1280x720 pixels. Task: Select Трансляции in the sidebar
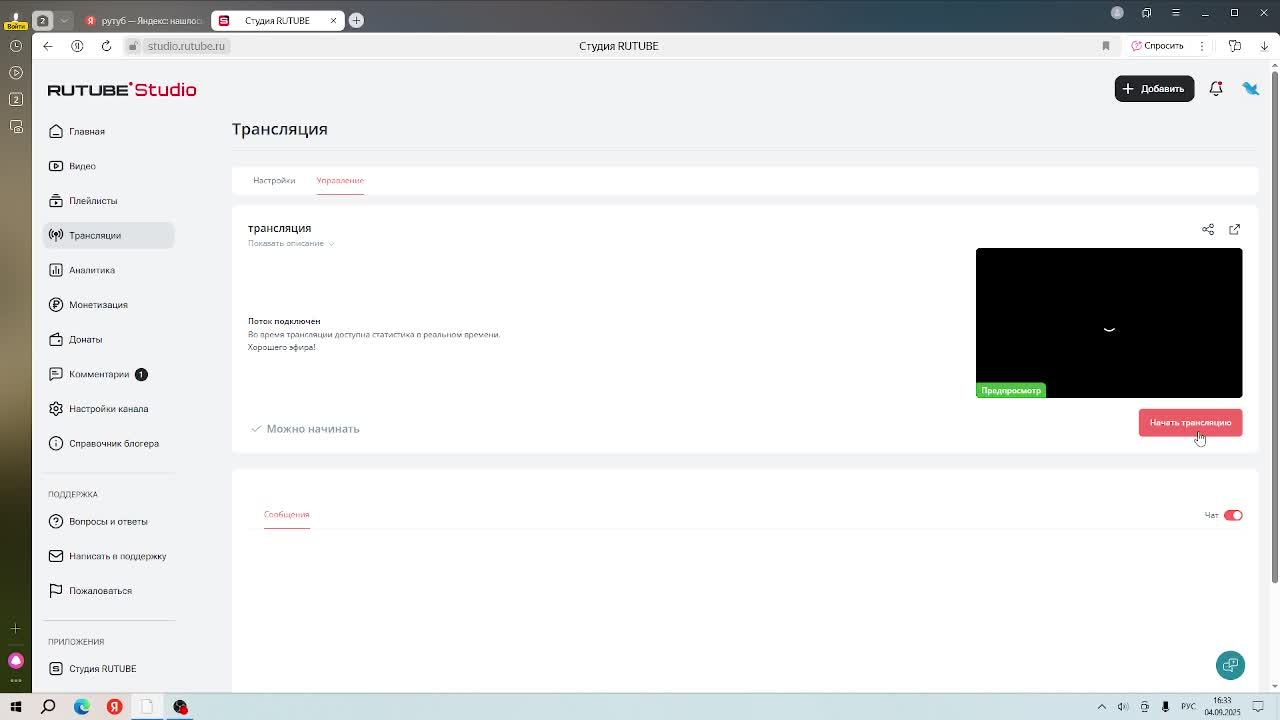(x=108, y=235)
